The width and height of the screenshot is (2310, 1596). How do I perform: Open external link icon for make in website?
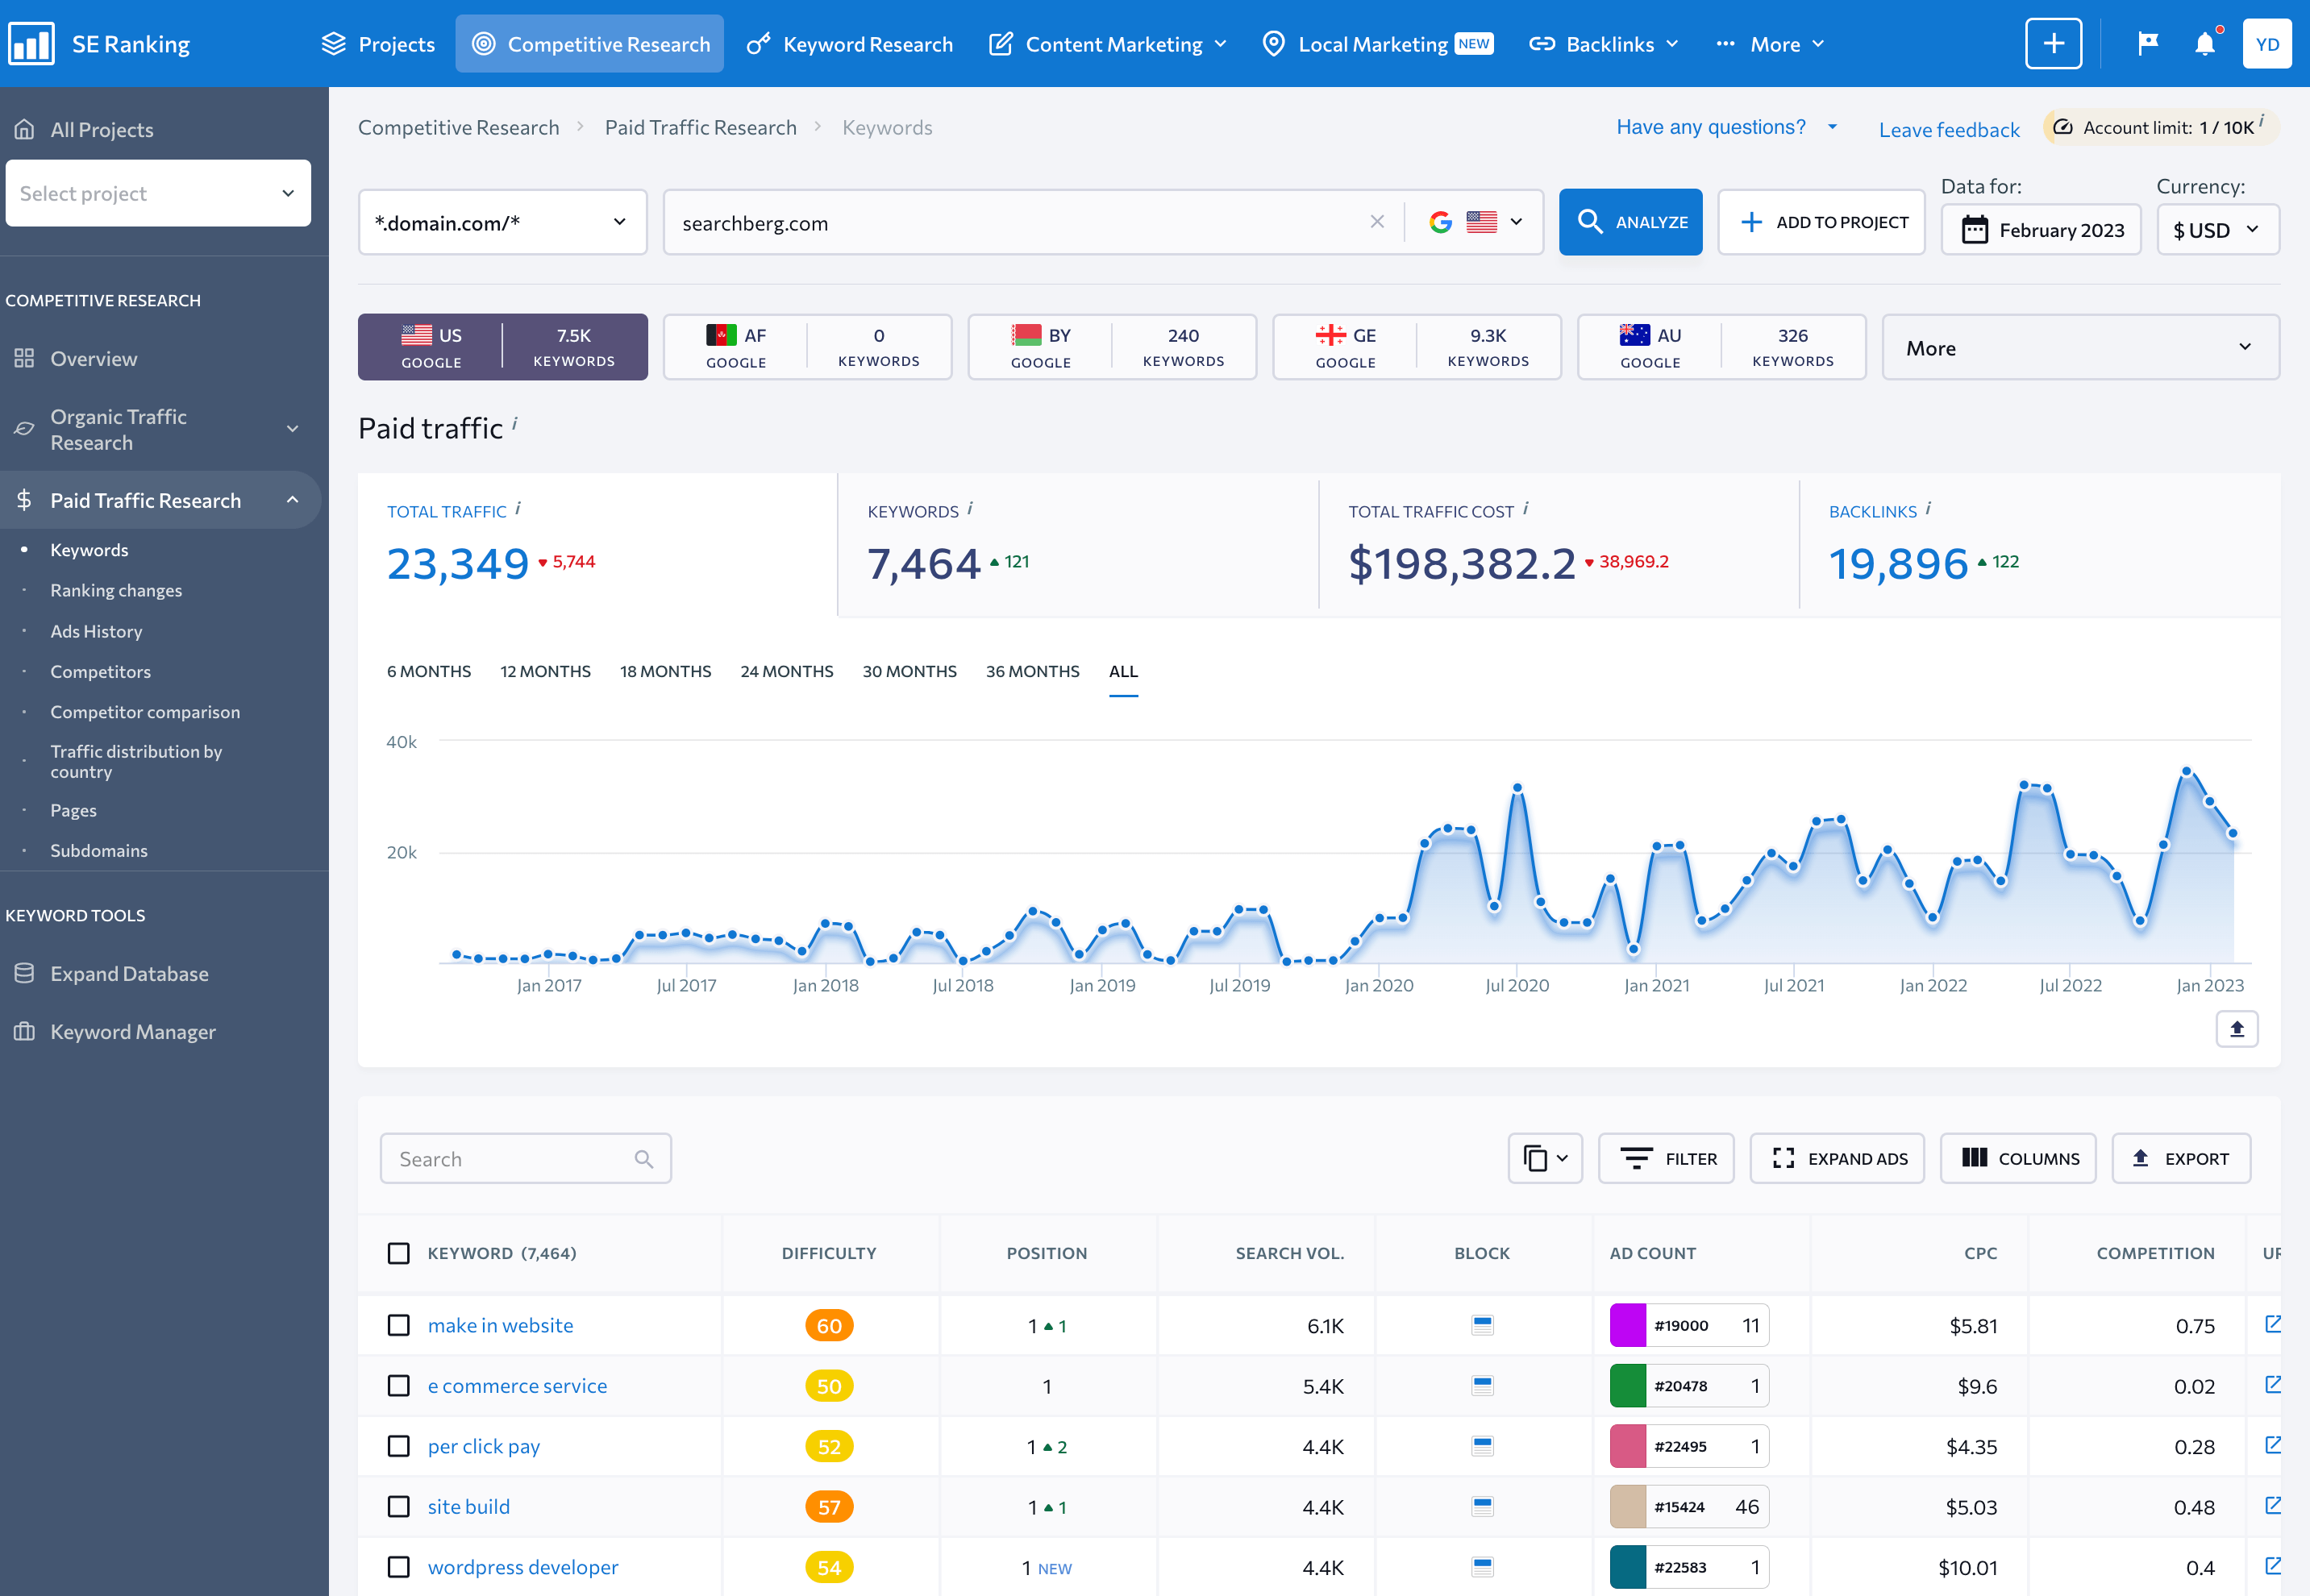tap(2272, 1324)
